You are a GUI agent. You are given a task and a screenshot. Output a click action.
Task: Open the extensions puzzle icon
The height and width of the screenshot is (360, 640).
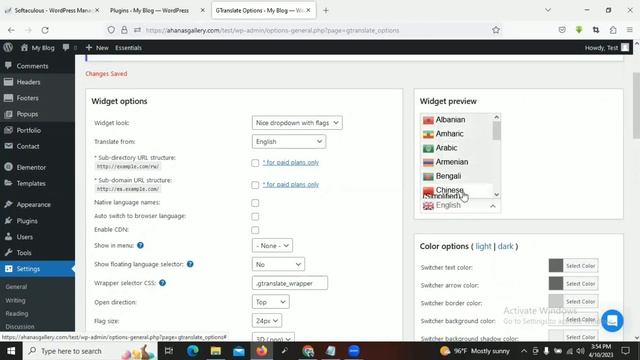pos(613,30)
